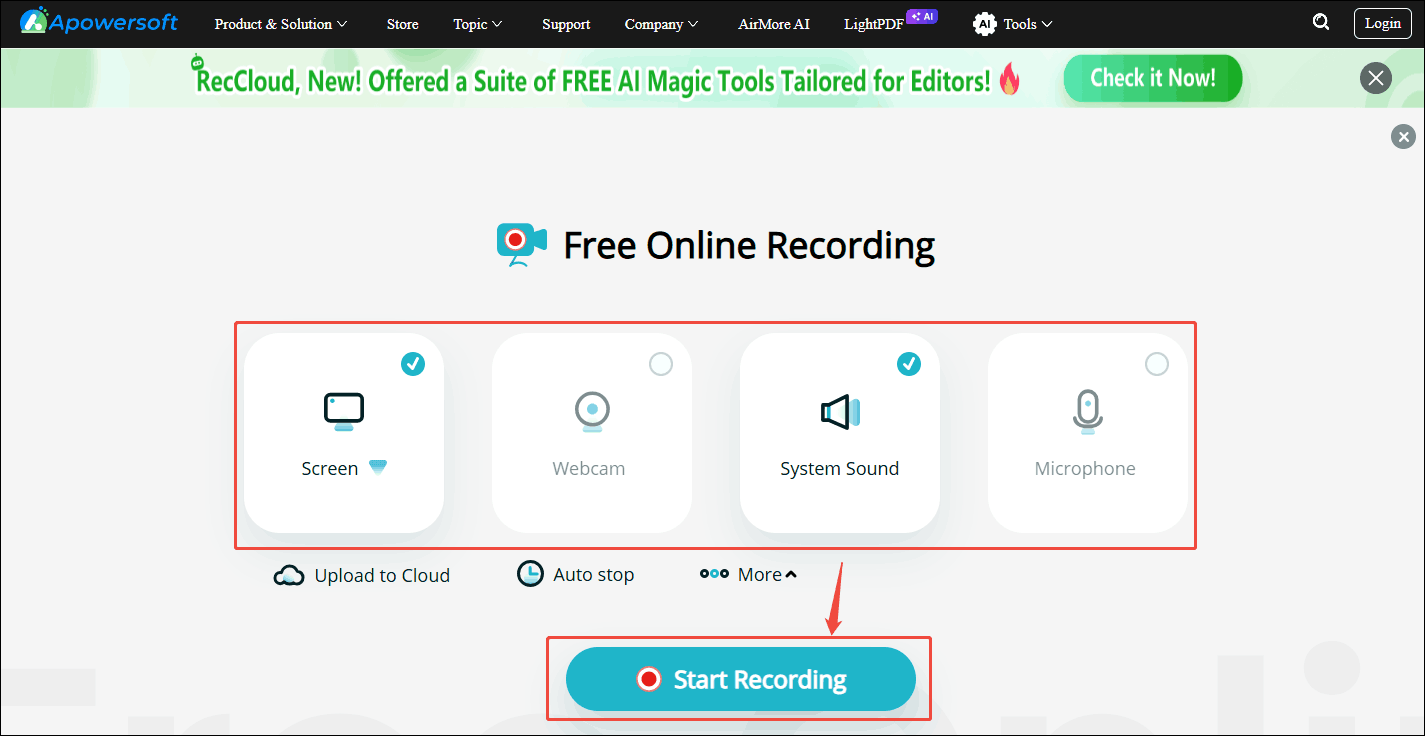The height and width of the screenshot is (736, 1425).
Task: Go to the Support menu item
Action: [566, 23]
